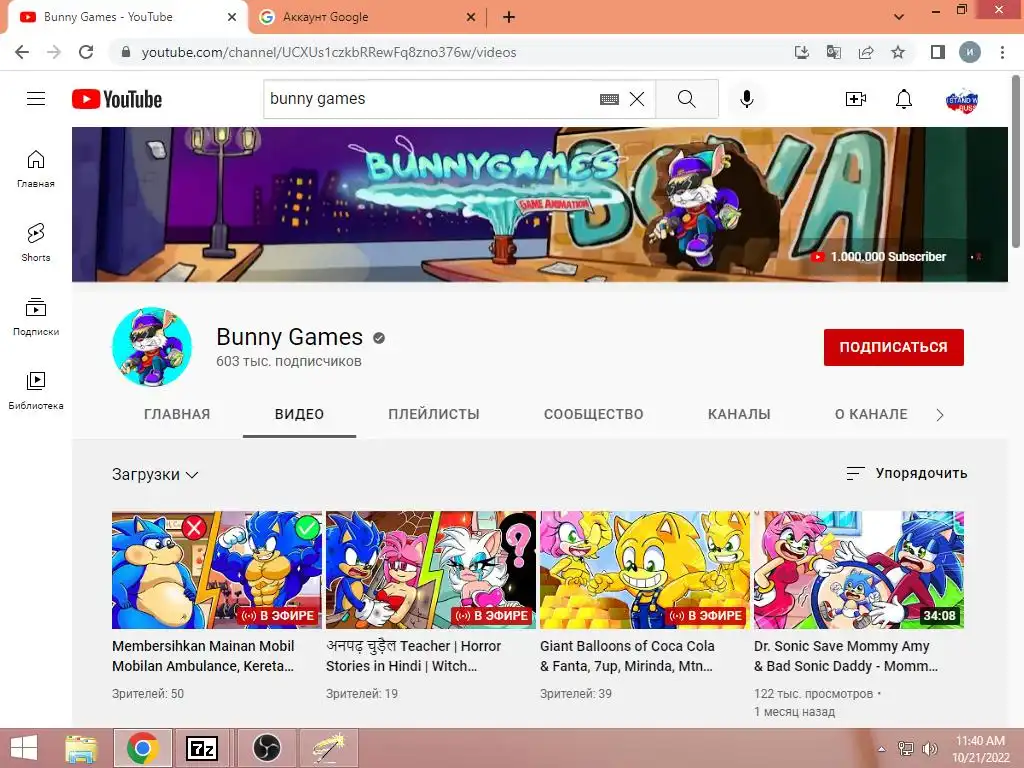
Task: Close the Аккаунт Google tab
Action: (471, 17)
